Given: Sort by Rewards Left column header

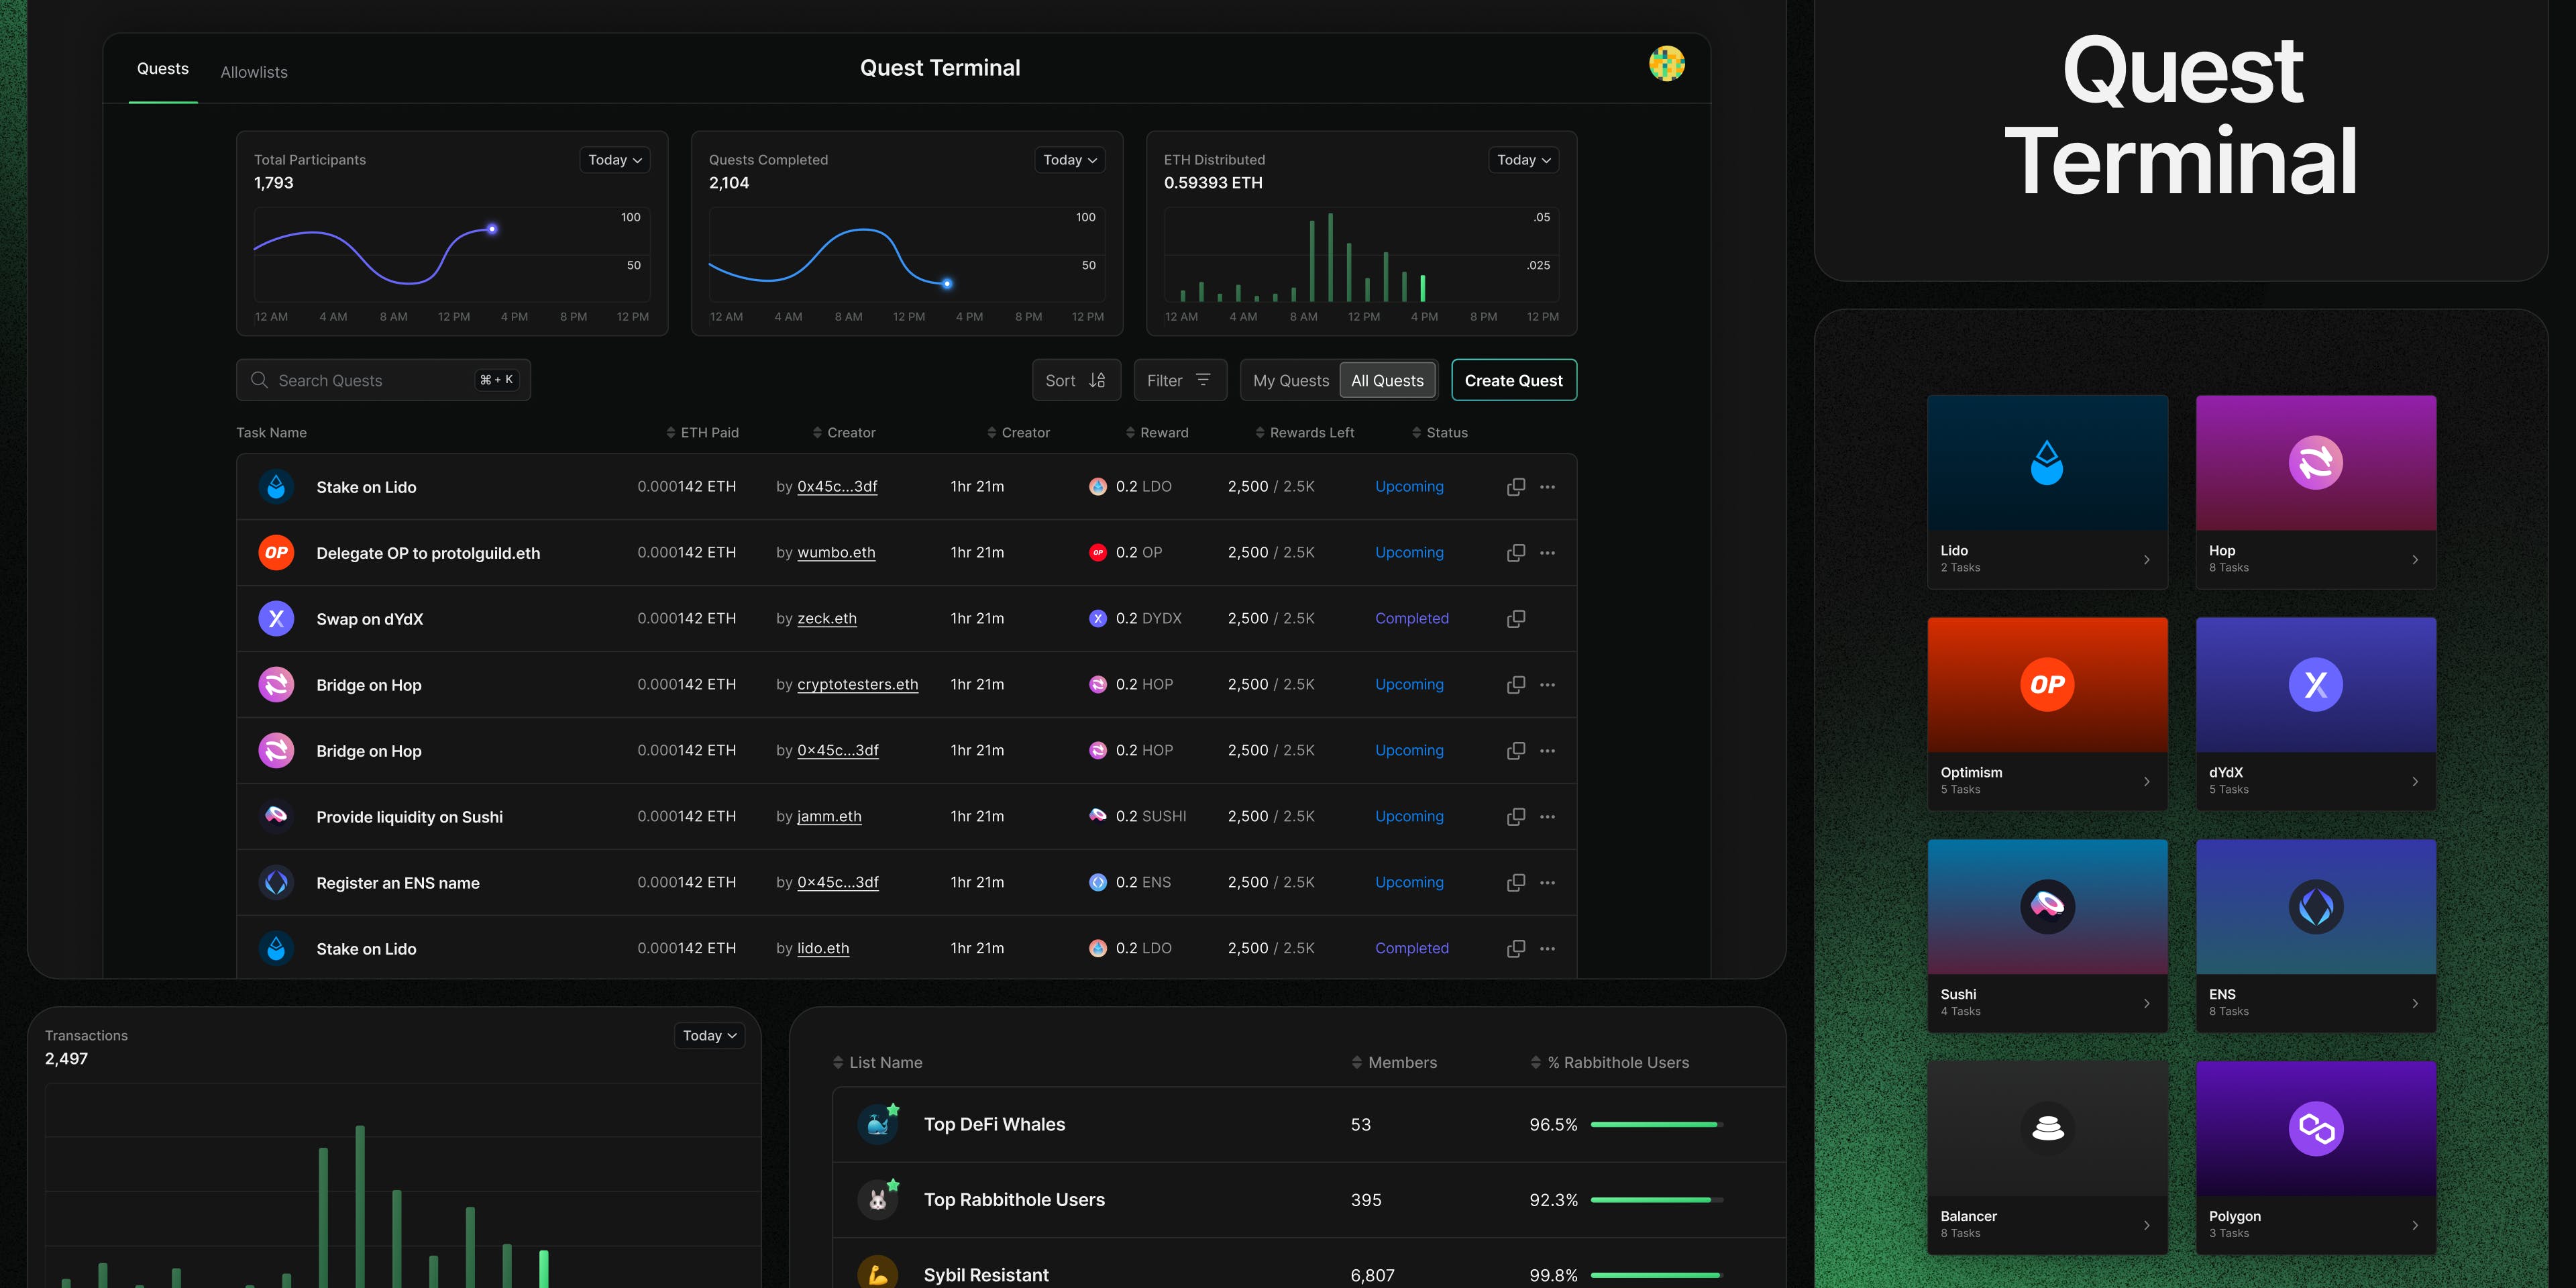Looking at the screenshot, I should click(x=1305, y=433).
